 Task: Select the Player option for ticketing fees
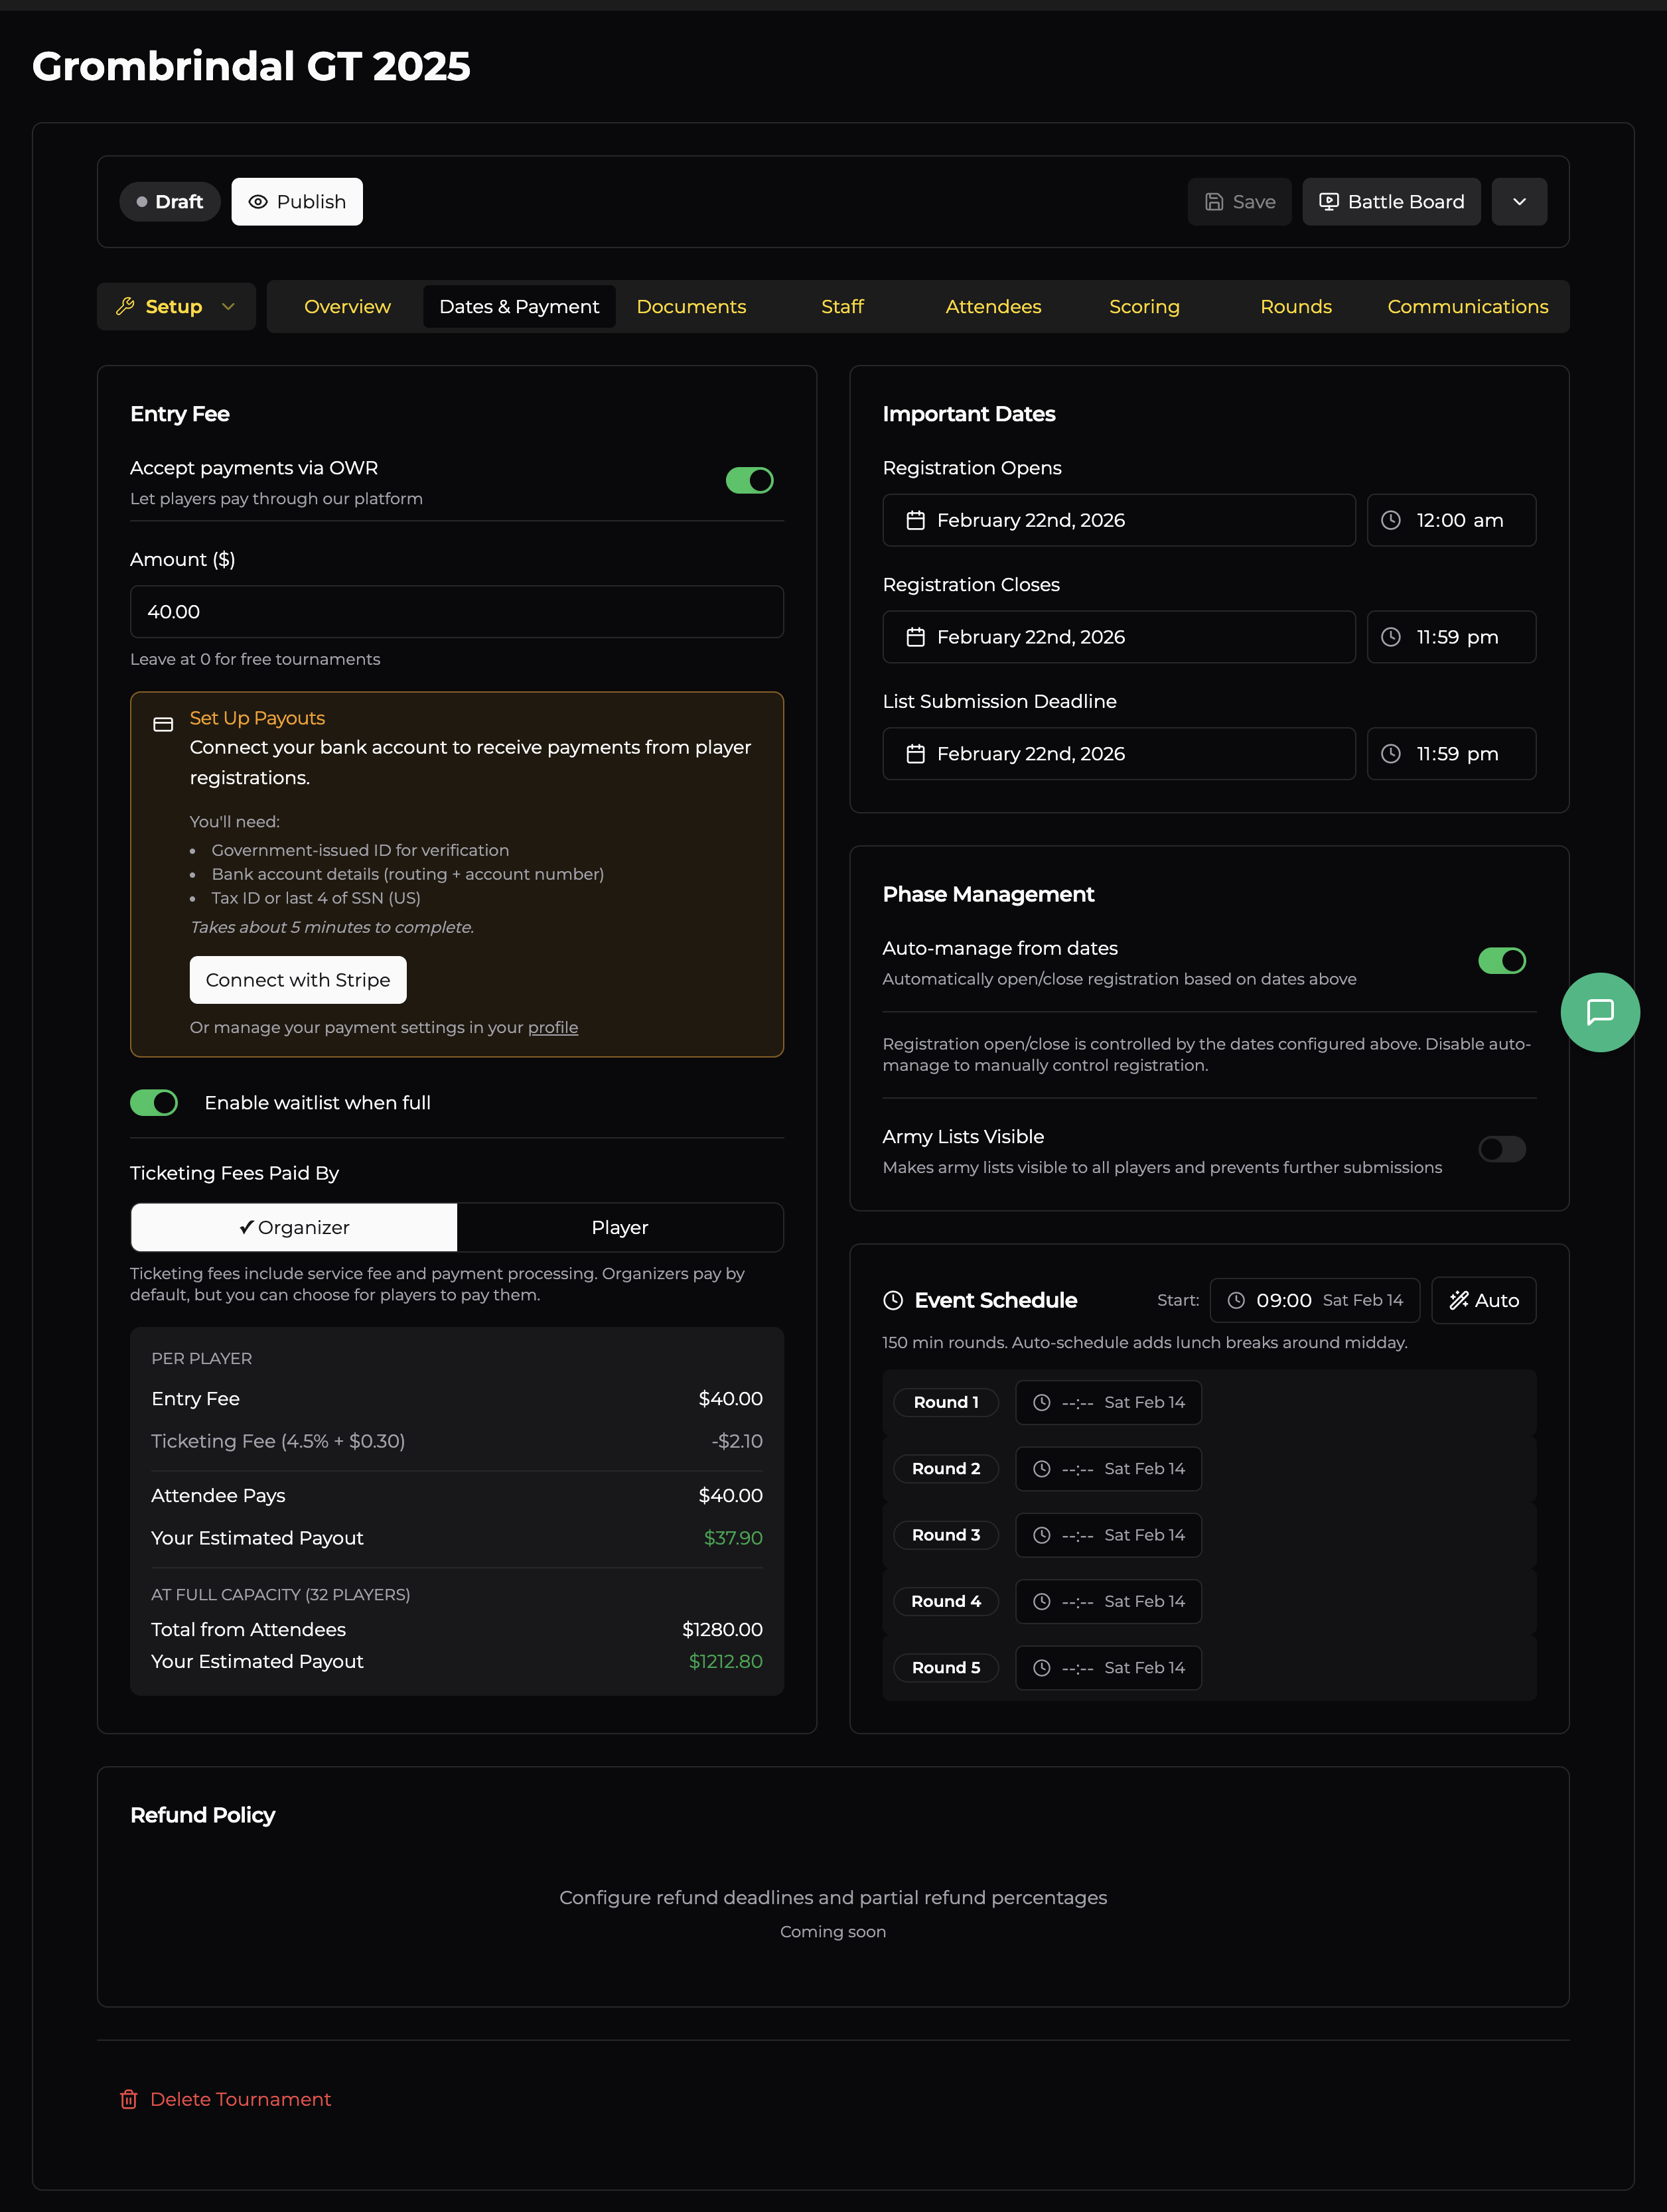click(x=620, y=1227)
